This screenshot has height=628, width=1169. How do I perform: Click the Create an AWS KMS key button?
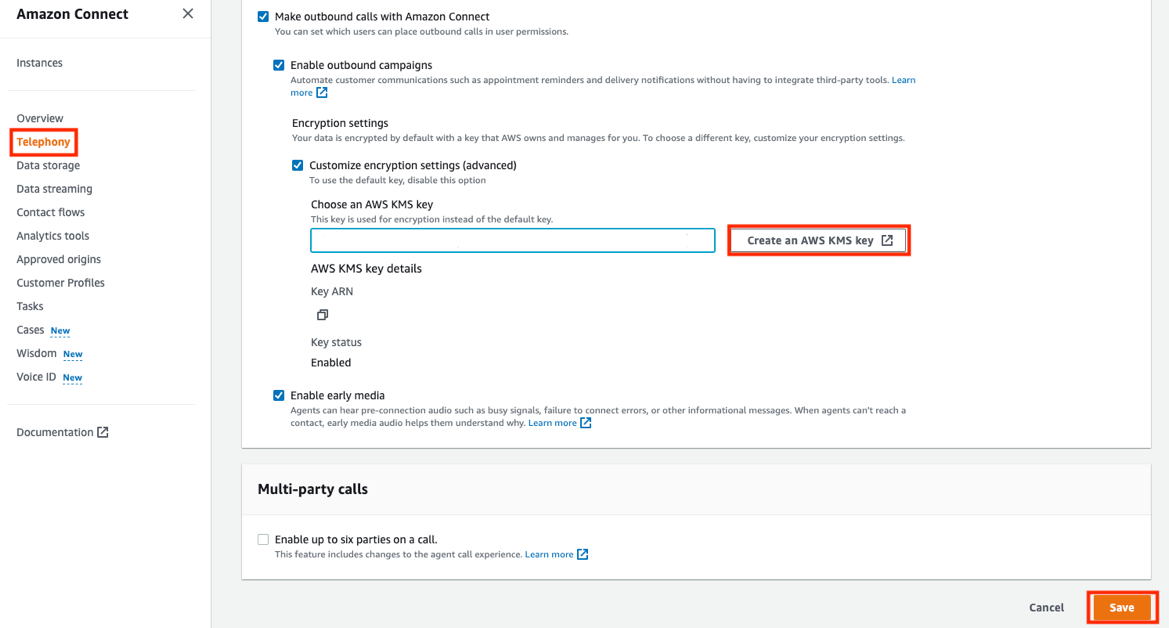[x=818, y=240]
